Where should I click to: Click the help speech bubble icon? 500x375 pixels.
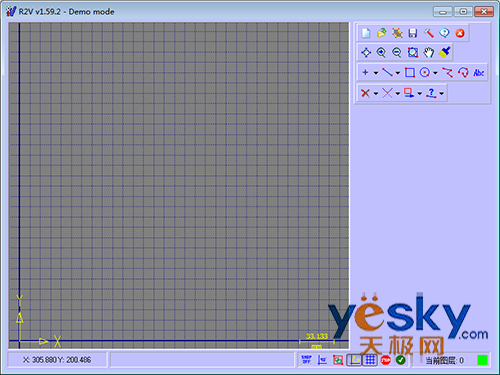click(444, 33)
